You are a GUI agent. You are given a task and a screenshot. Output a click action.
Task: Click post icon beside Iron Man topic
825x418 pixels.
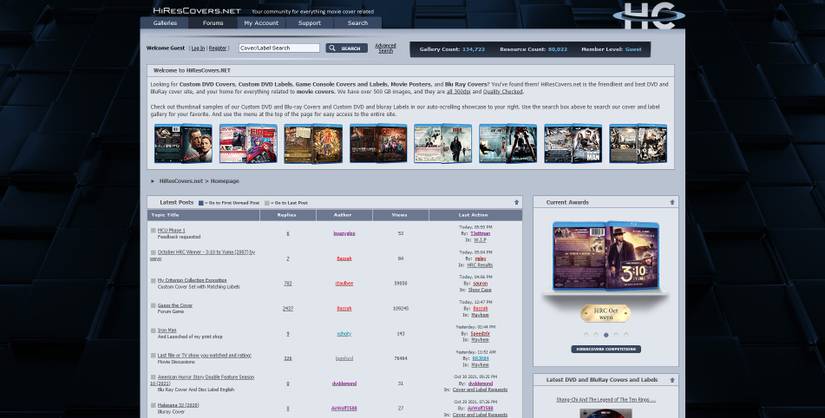[x=153, y=331]
